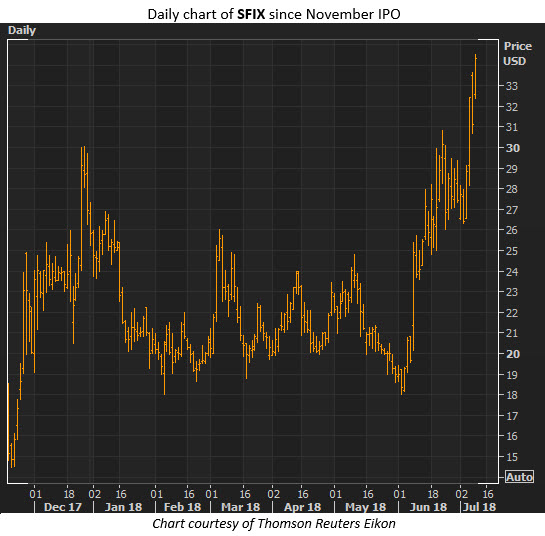Click the 28 price axis value

pos(512,189)
